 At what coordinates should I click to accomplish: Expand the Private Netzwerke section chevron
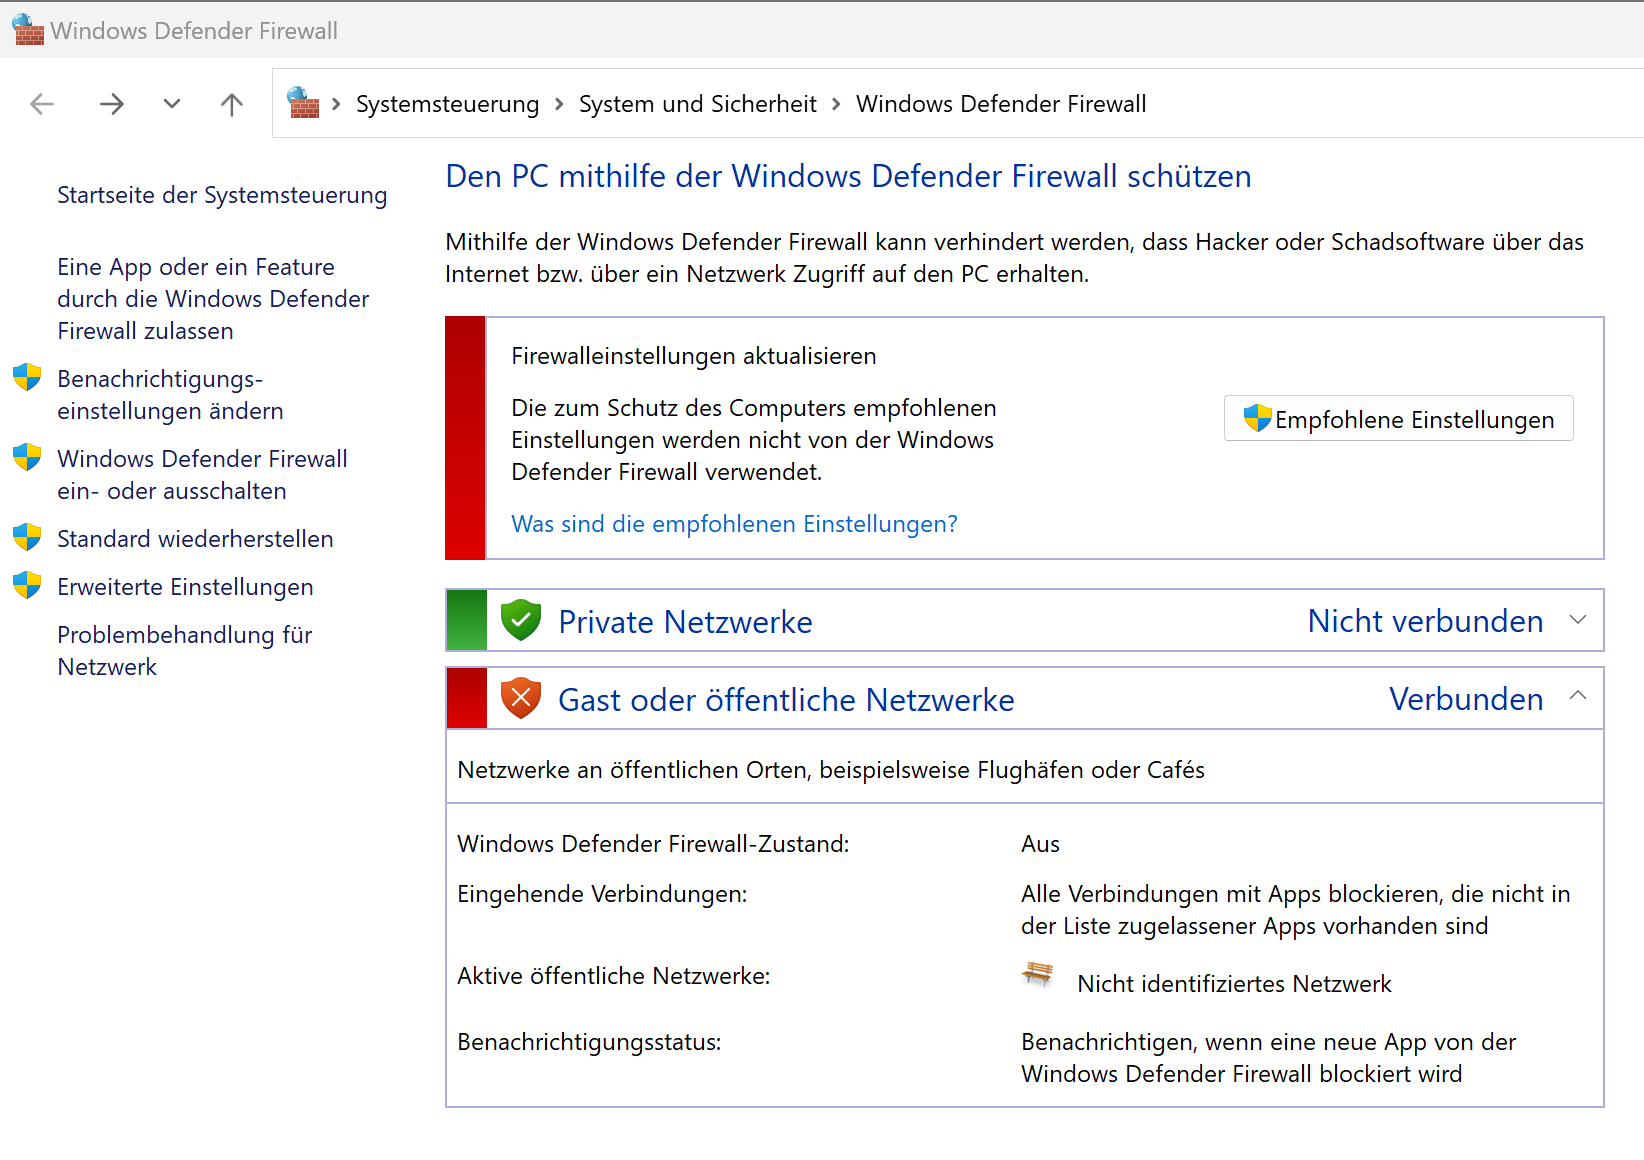[1578, 620]
